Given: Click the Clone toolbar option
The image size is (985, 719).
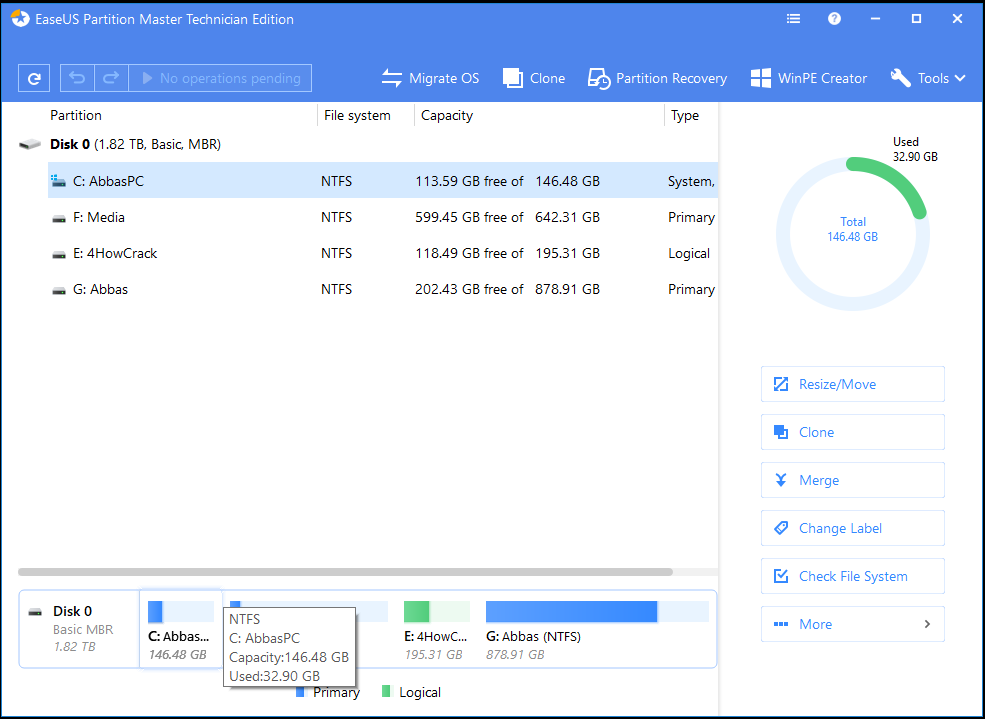Looking at the screenshot, I should pyautogui.click(x=534, y=78).
